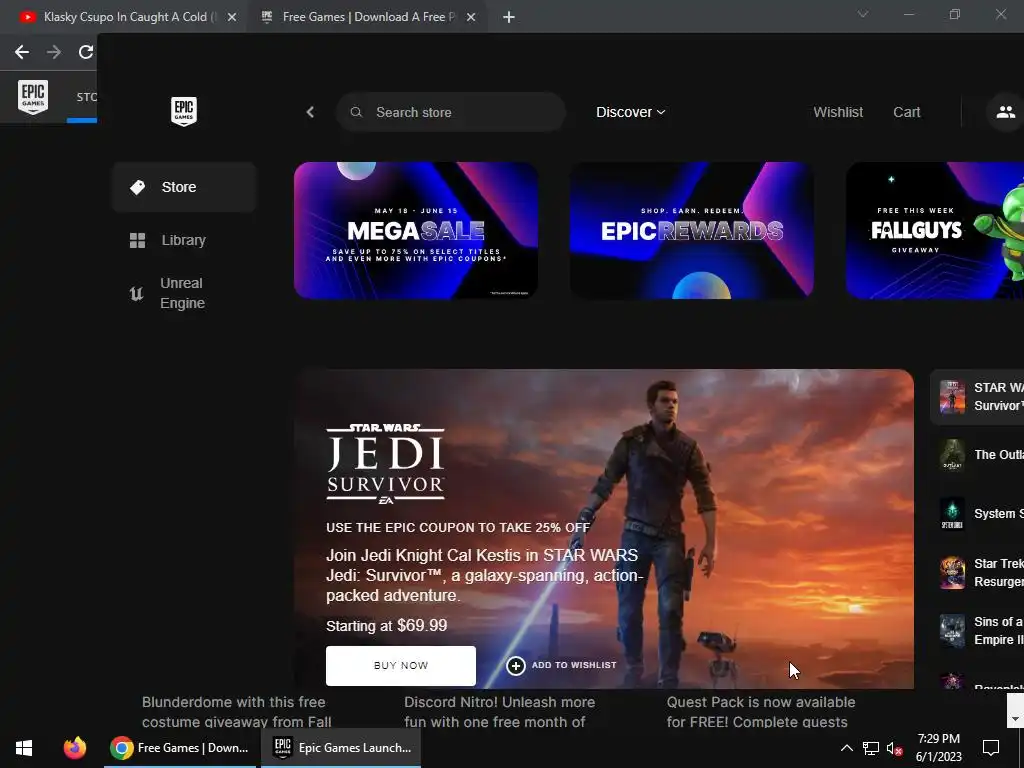Screen dimensions: 1024x768
Task: Select The Outlast entry in side list
Action: coord(977,455)
